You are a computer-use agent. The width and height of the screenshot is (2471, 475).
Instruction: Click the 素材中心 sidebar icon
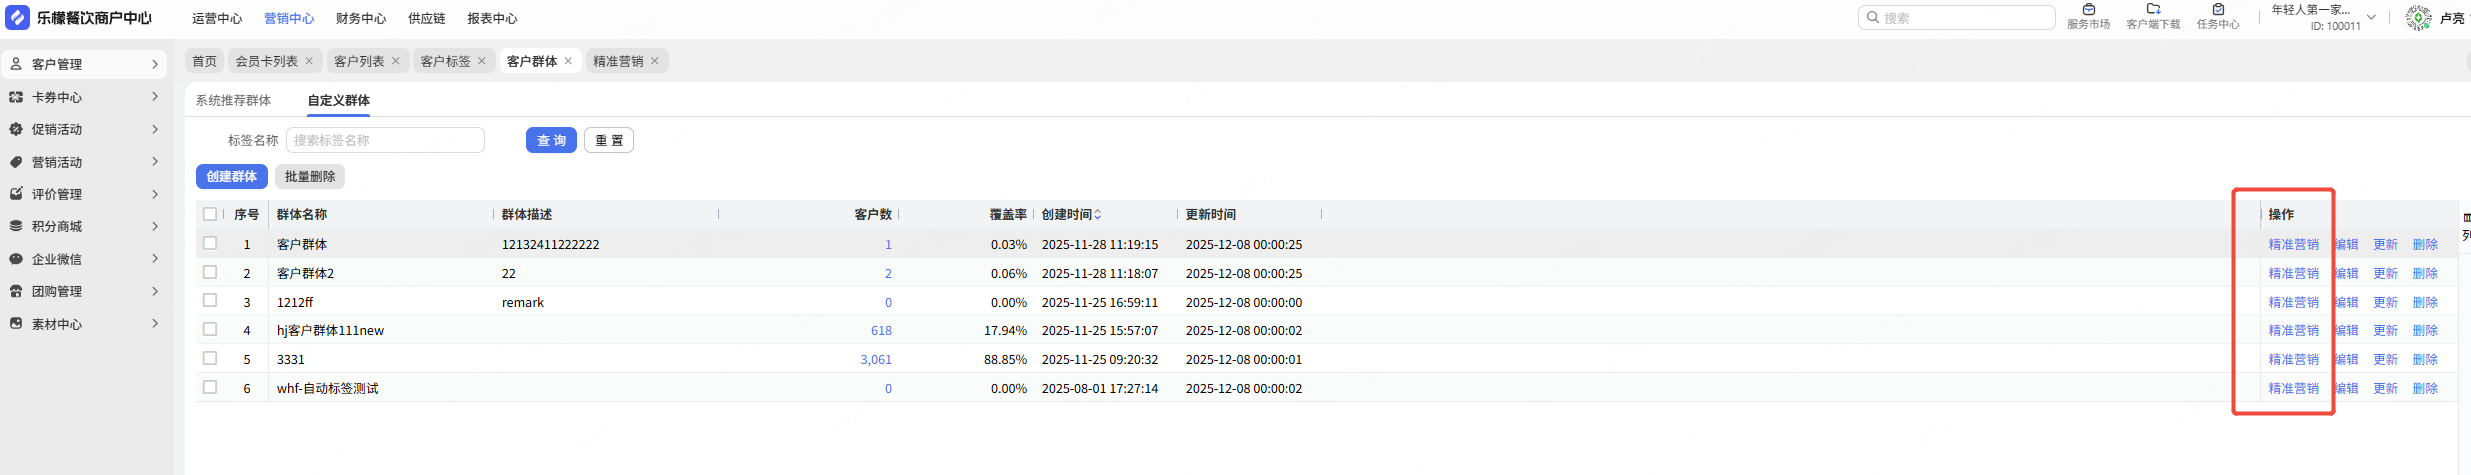pos(16,324)
